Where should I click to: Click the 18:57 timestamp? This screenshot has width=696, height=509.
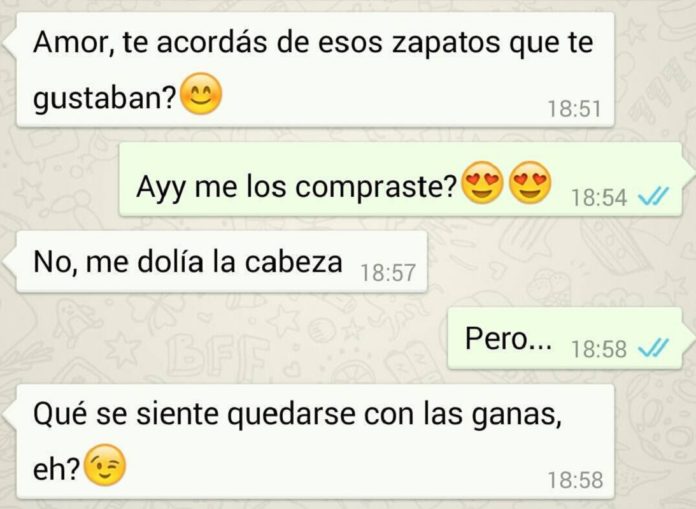click(x=388, y=272)
